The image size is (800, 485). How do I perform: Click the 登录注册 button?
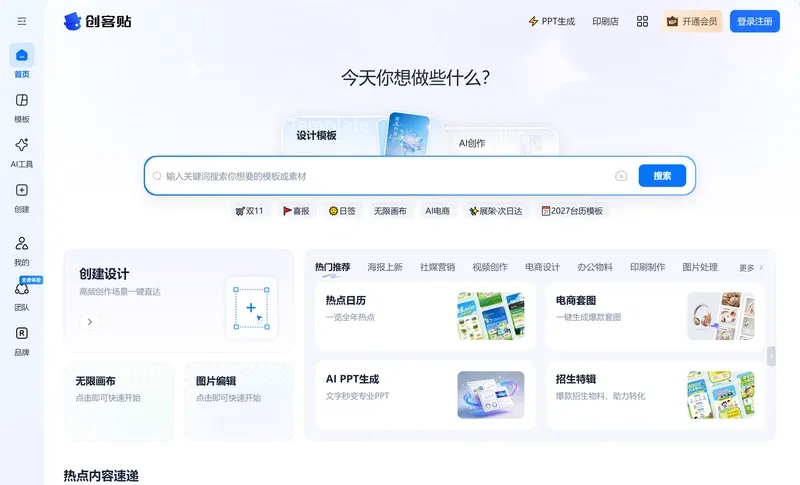755,21
